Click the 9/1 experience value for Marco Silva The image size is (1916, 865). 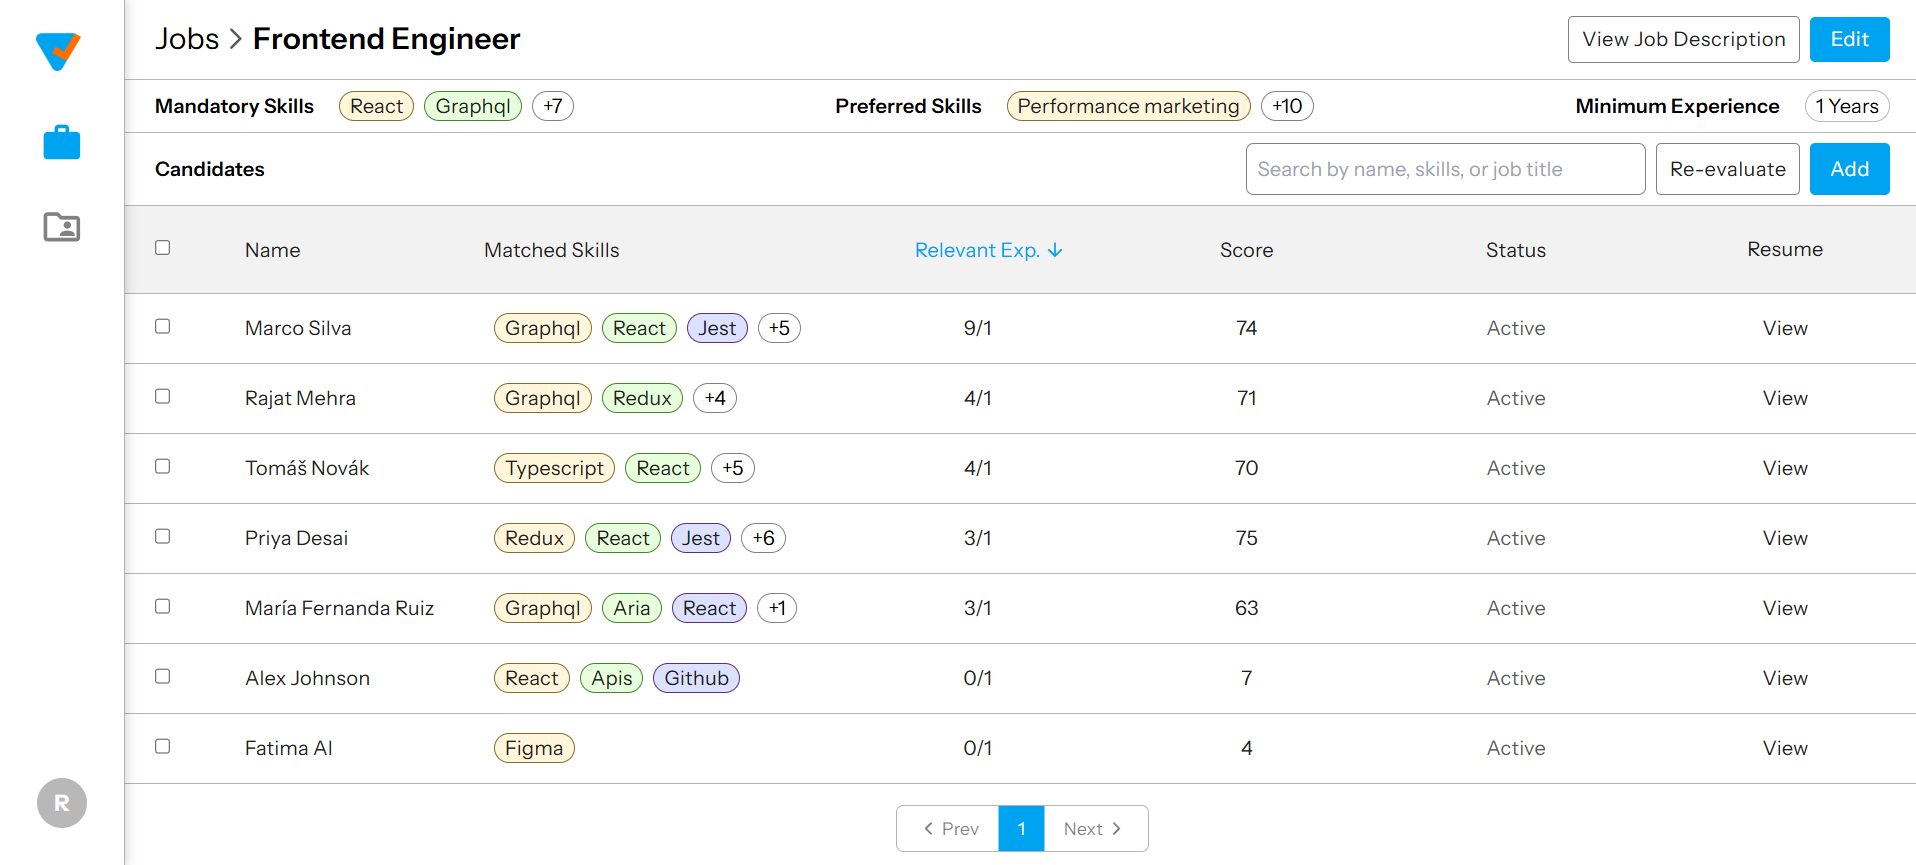(978, 328)
